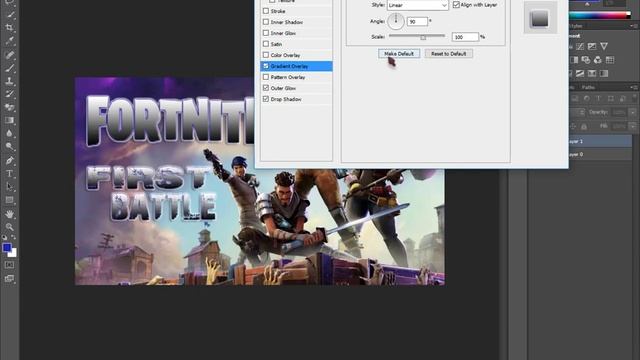Select the Horizontal Type tool
Screen dimensions: 640x360
click(9, 173)
